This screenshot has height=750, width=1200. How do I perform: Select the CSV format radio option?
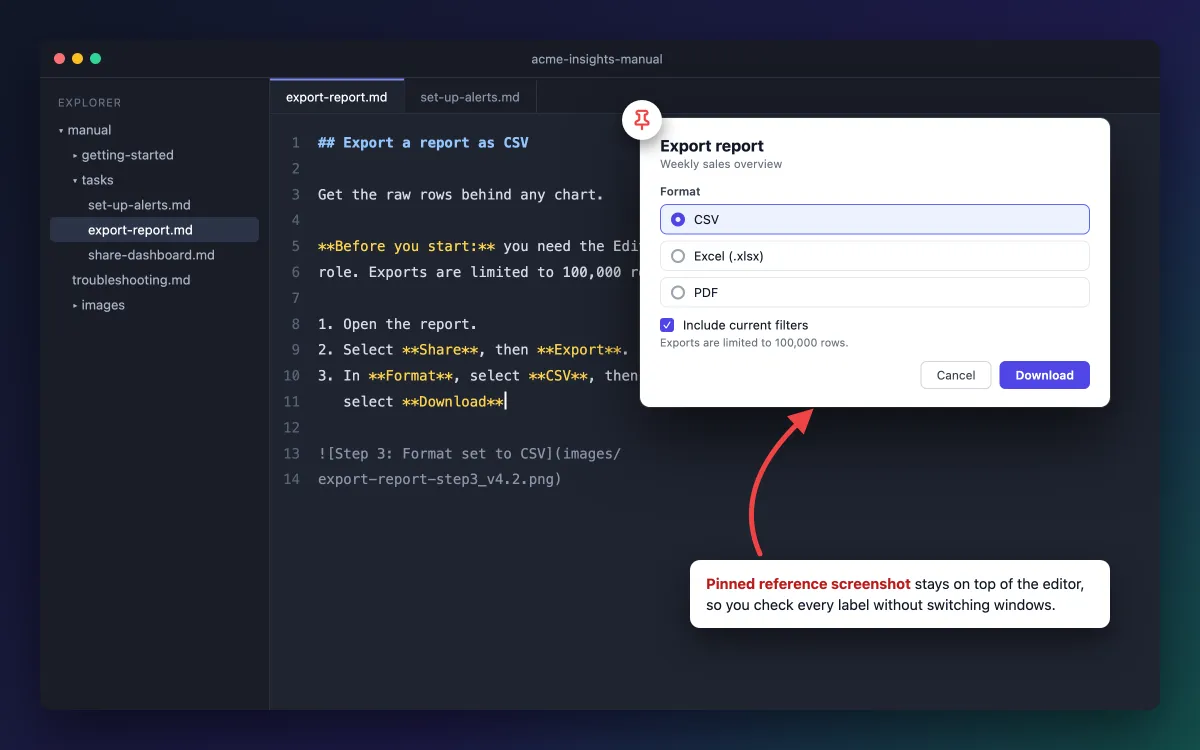point(875,219)
